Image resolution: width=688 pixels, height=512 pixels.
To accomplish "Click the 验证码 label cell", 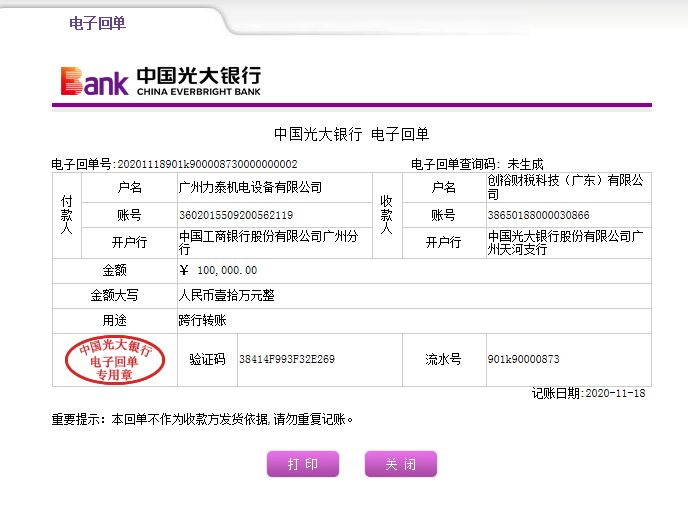I will click(x=207, y=360).
